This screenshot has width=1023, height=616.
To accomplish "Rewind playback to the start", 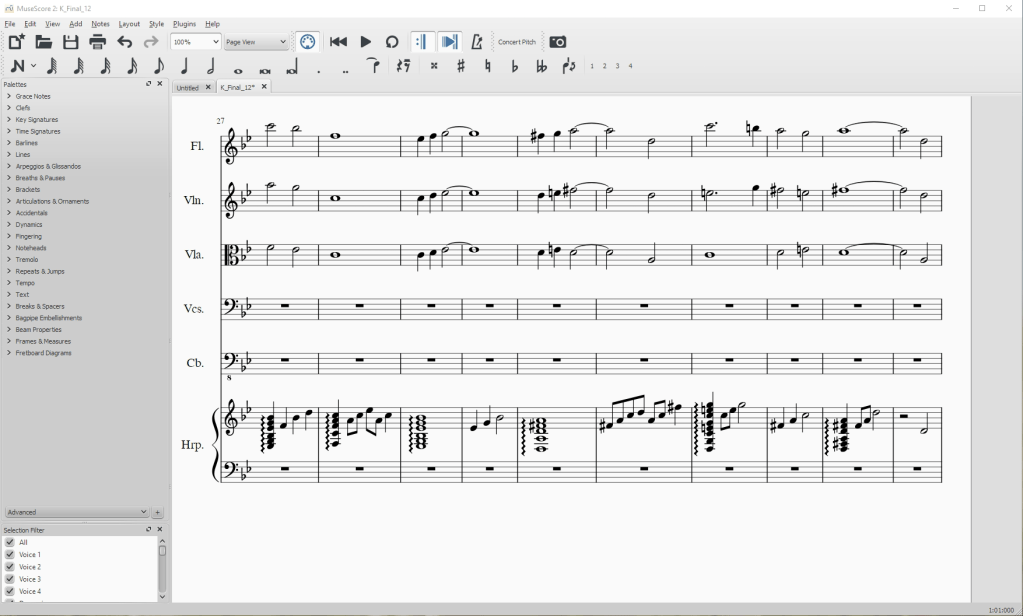I will [338, 42].
